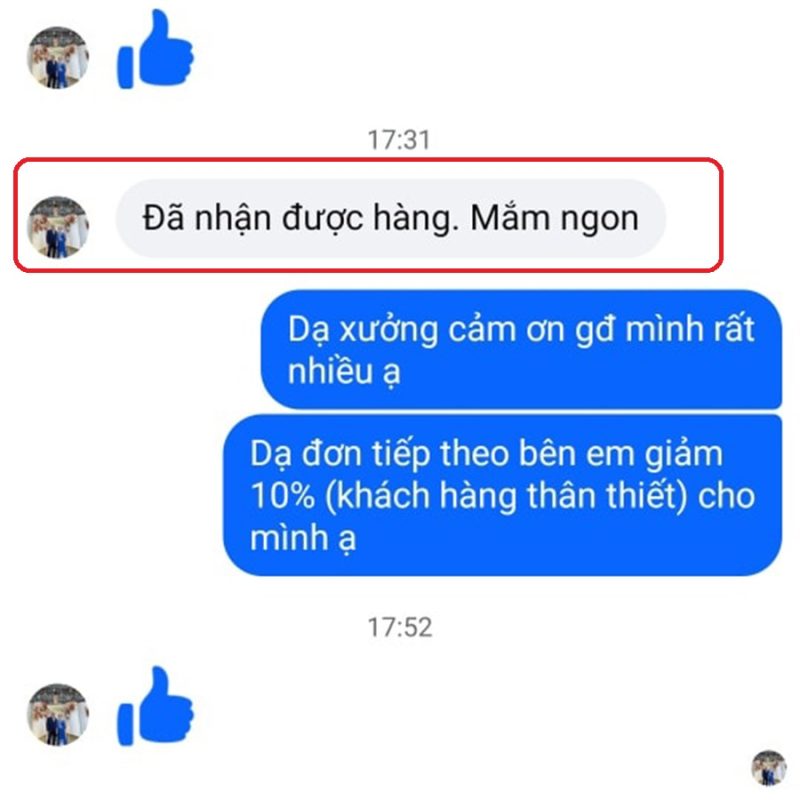800x800 pixels.
Task: Click the "10%" text in discount message
Action: (x=282, y=495)
